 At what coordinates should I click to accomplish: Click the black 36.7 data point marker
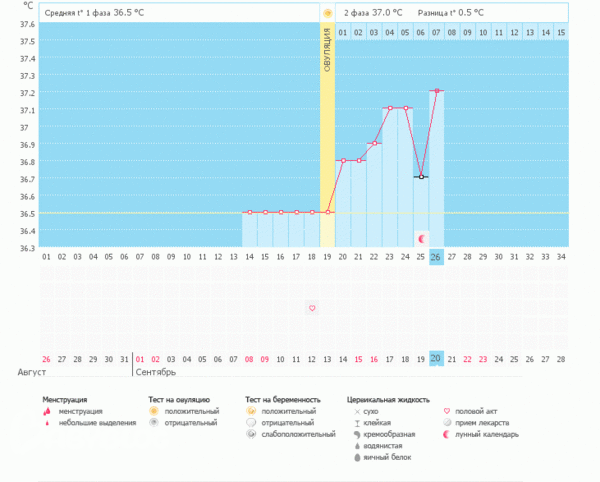point(421,177)
